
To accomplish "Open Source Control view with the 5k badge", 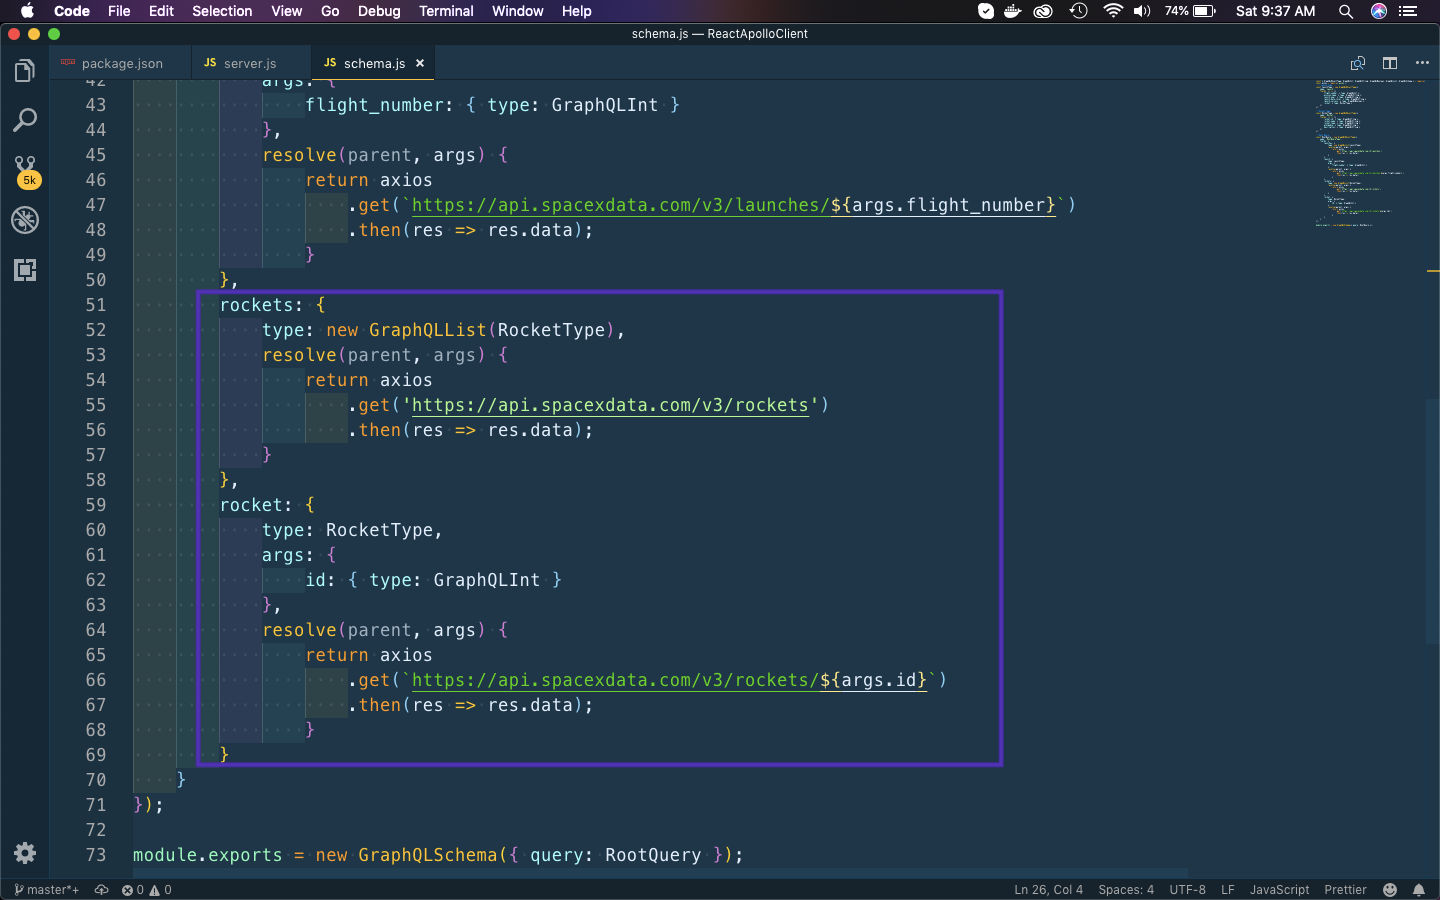I will click(26, 171).
